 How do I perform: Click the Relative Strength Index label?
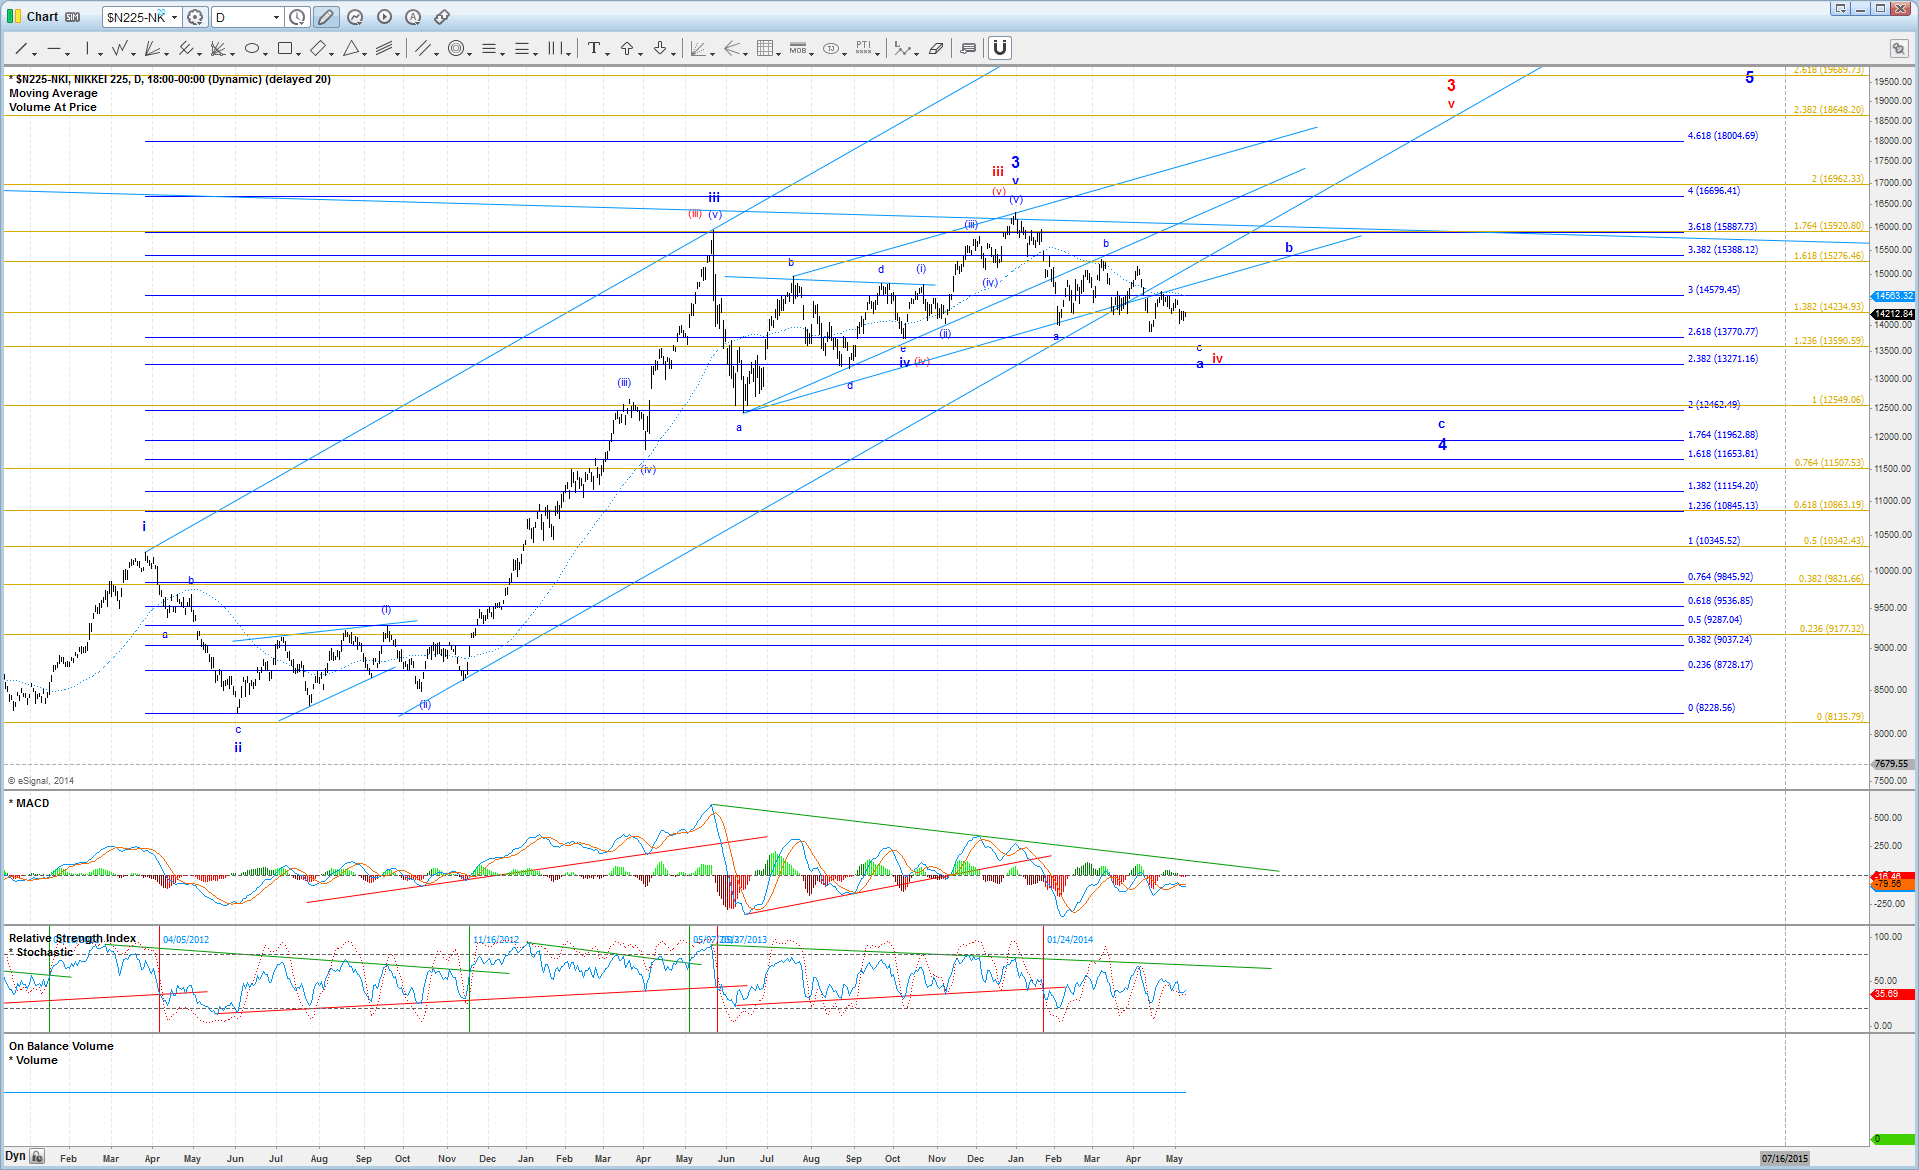coord(72,938)
